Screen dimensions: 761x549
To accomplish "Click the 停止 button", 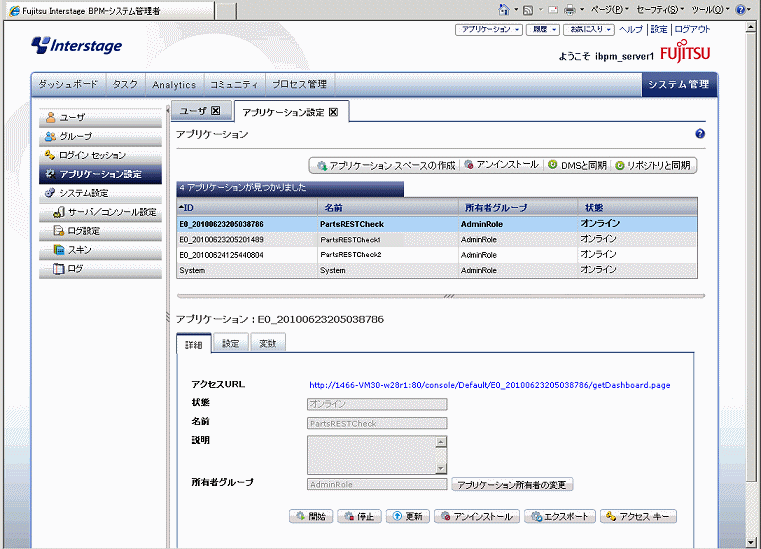I will 360,516.
